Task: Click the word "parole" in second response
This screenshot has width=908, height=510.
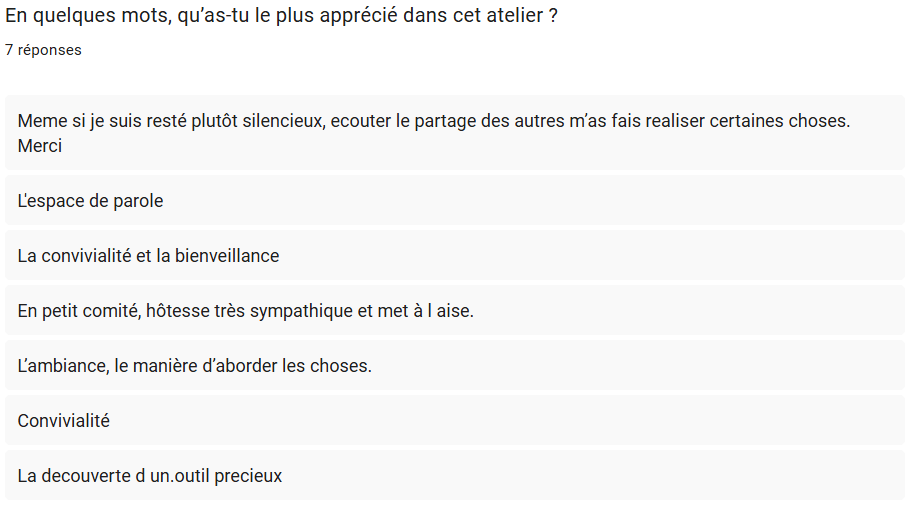Action: pyautogui.click(x=138, y=201)
